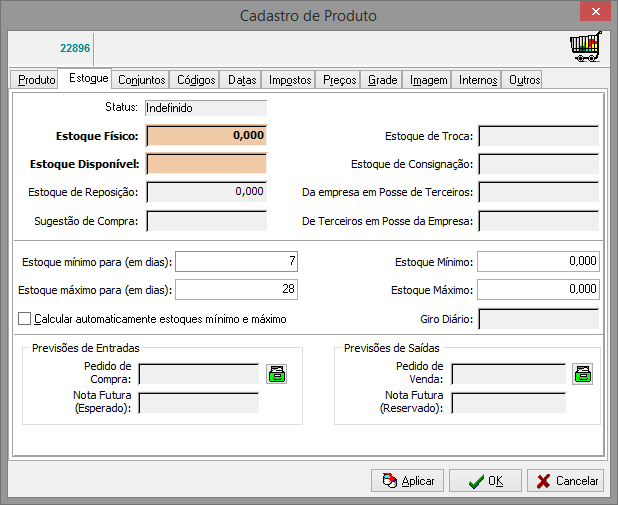This screenshot has height=505, width=618.
Task: Go to the Códigos tab
Action: [196, 80]
